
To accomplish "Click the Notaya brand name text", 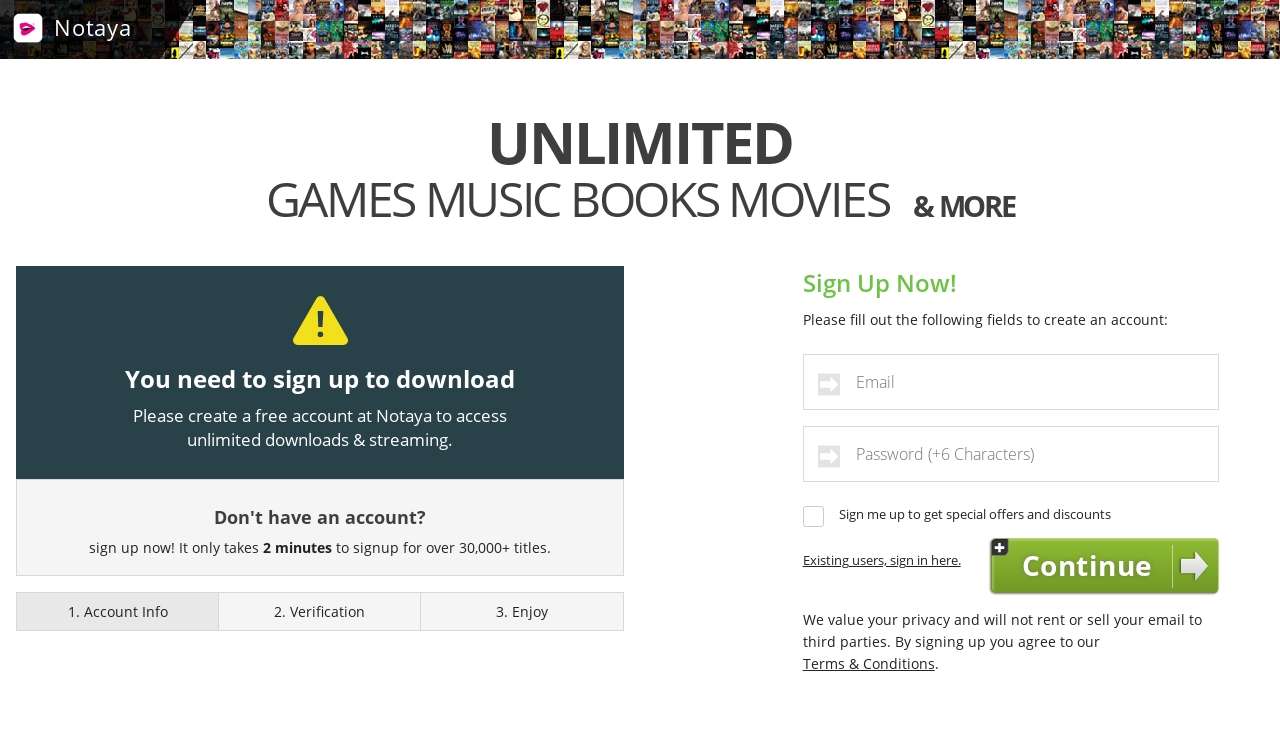I will pyautogui.click(x=93, y=28).
